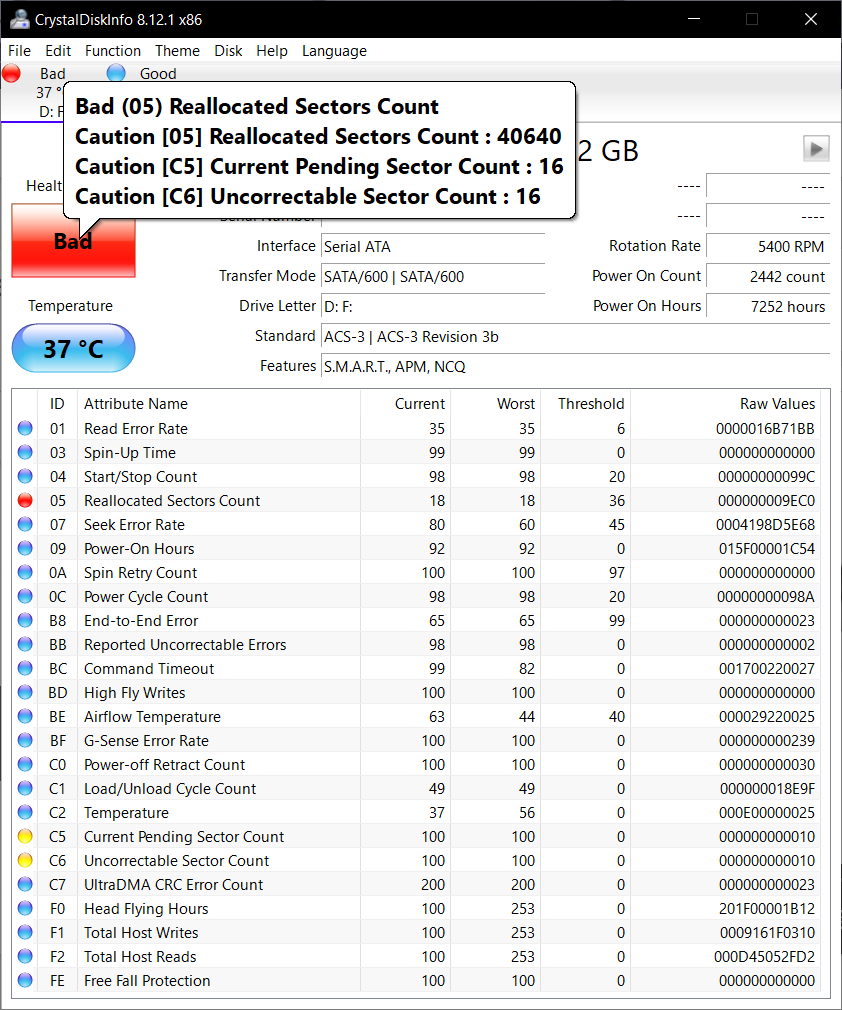Open the Function menu
This screenshot has height=1010, width=842.
click(x=112, y=51)
